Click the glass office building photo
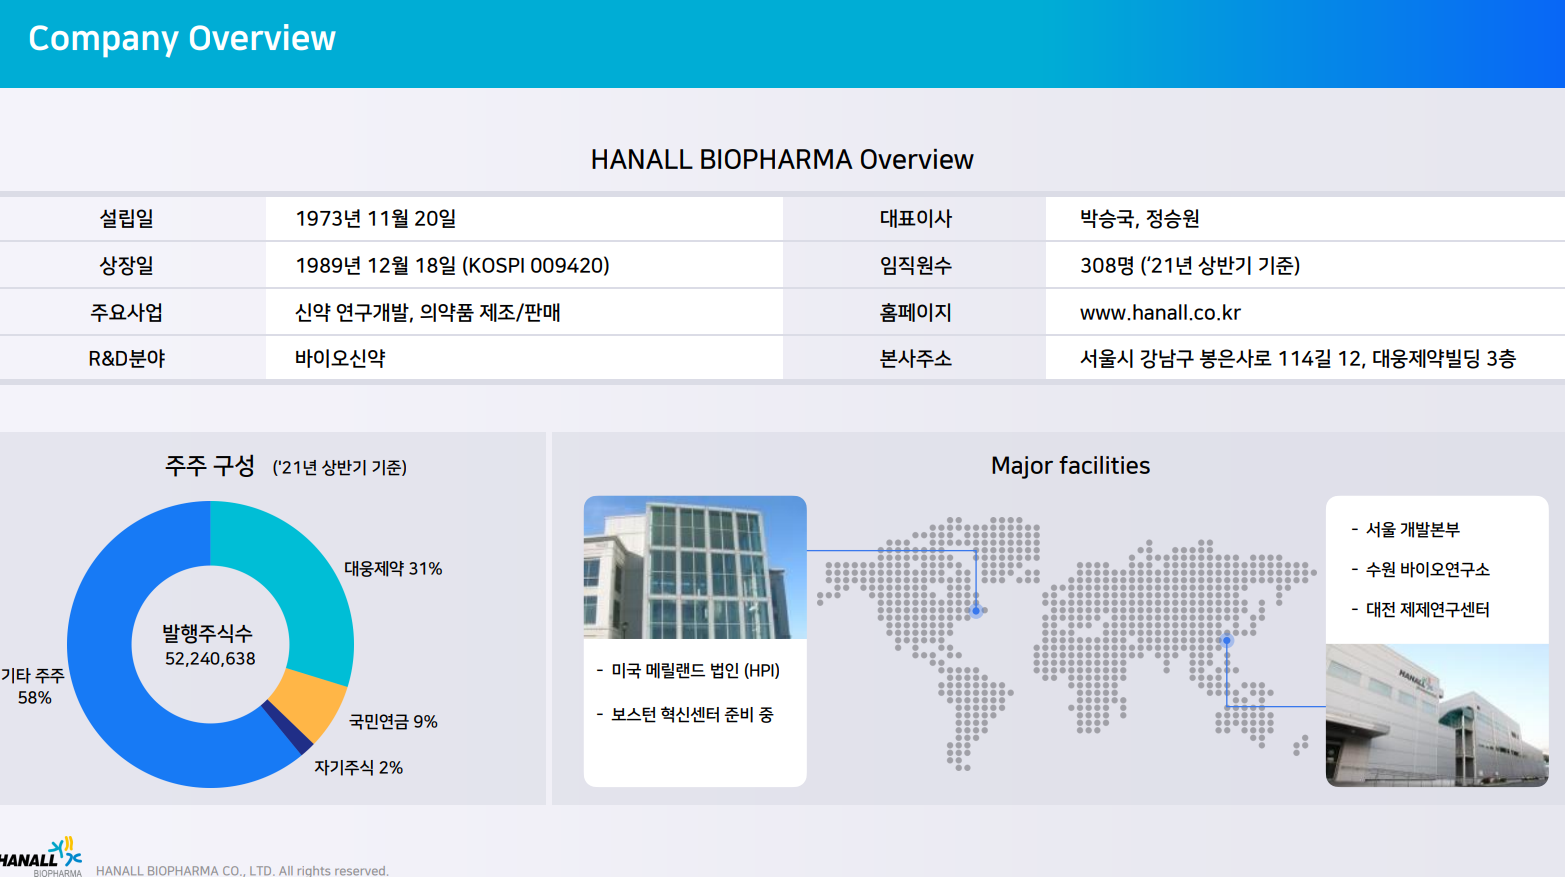Image resolution: width=1565 pixels, height=877 pixels. pos(695,567)
